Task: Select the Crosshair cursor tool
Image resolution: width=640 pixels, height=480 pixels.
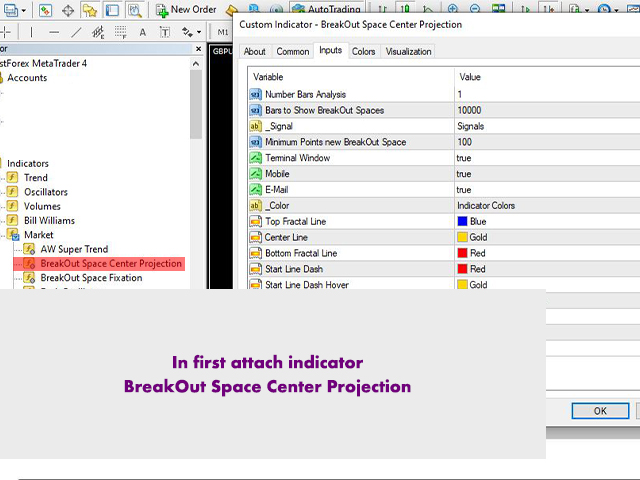Action: tap(6, 32)
